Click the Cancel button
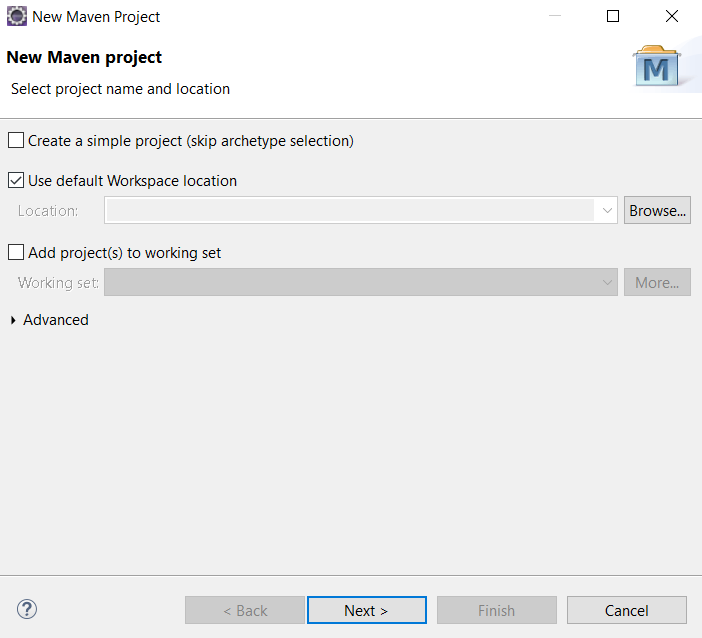 click(x=627, y=610)
